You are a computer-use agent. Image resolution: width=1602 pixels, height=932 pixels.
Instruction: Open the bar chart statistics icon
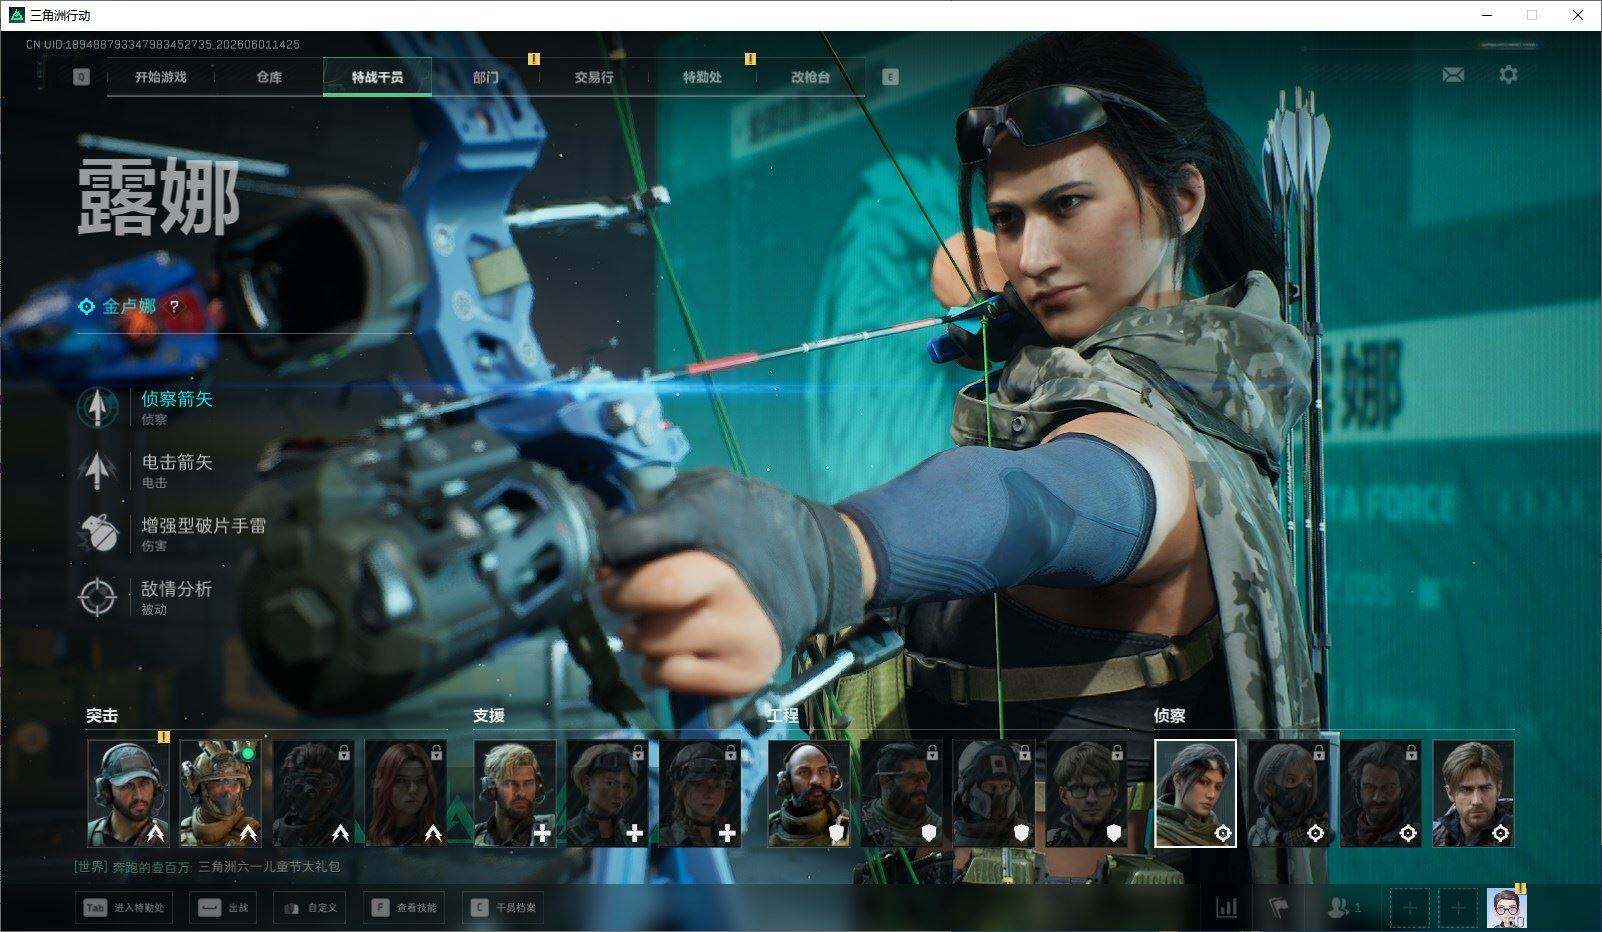tap(1226, 908)
